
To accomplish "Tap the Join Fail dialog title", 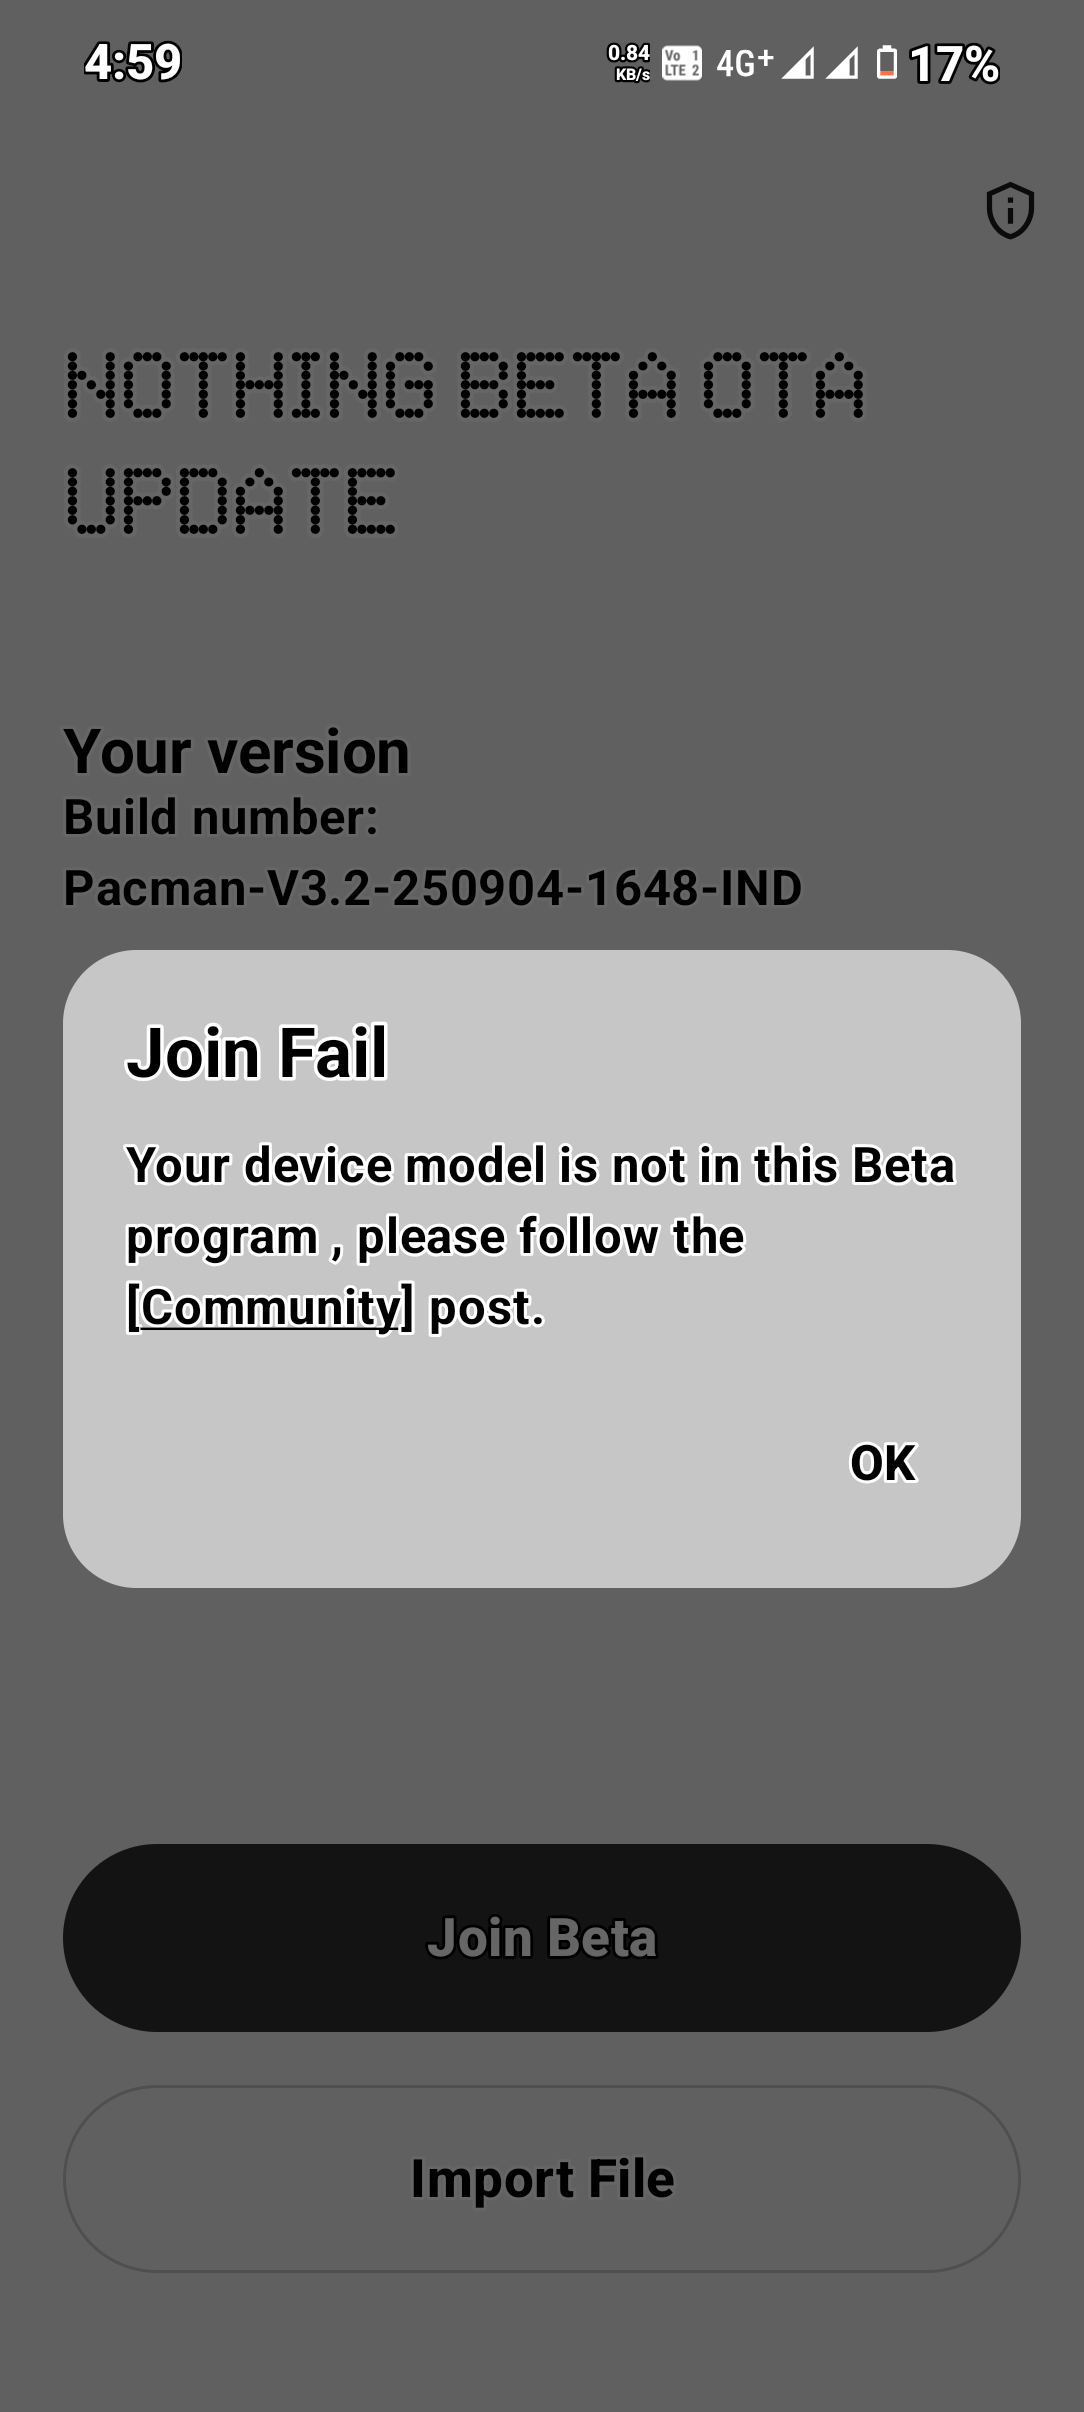I will click(x=257, y=1053).
